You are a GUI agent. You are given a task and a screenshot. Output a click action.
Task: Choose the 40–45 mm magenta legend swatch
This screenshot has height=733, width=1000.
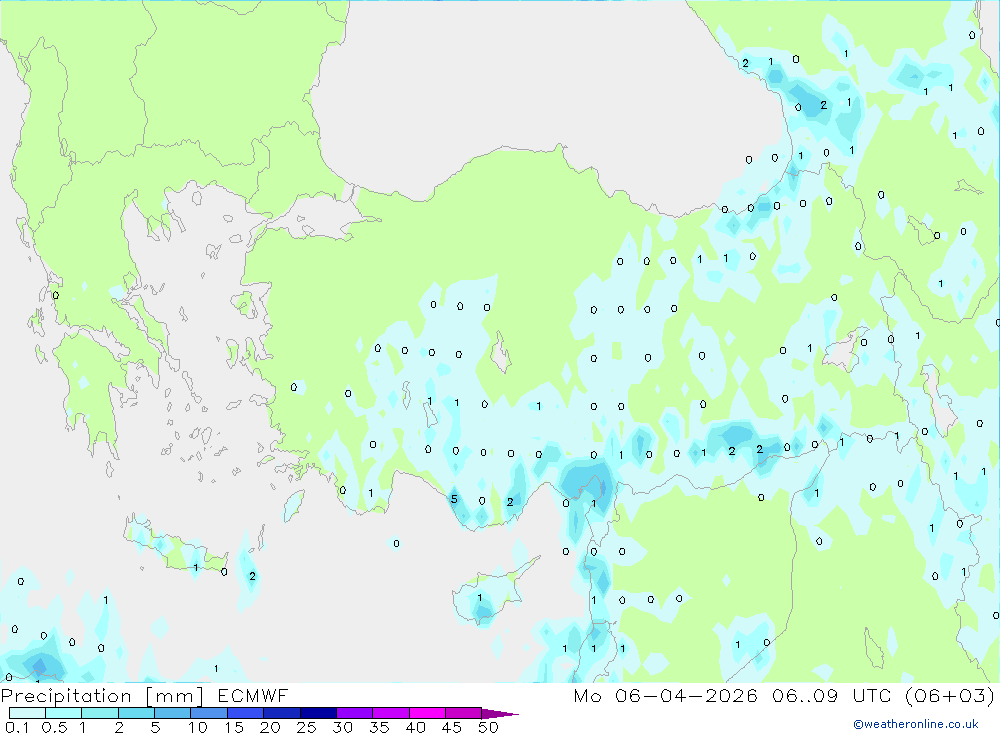(427, 713)
